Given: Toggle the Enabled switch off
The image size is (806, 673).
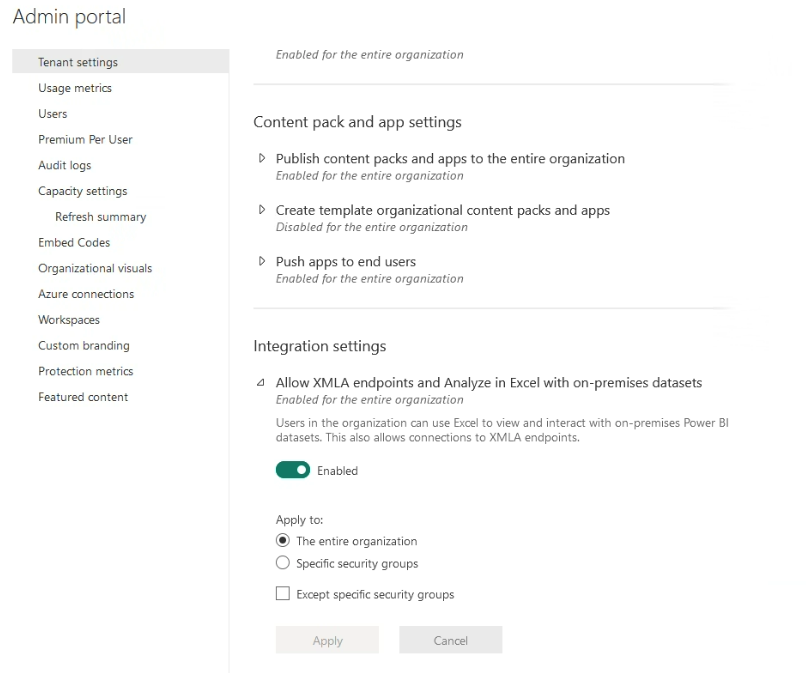Looking at the screenshot, I should click(293, 470).
